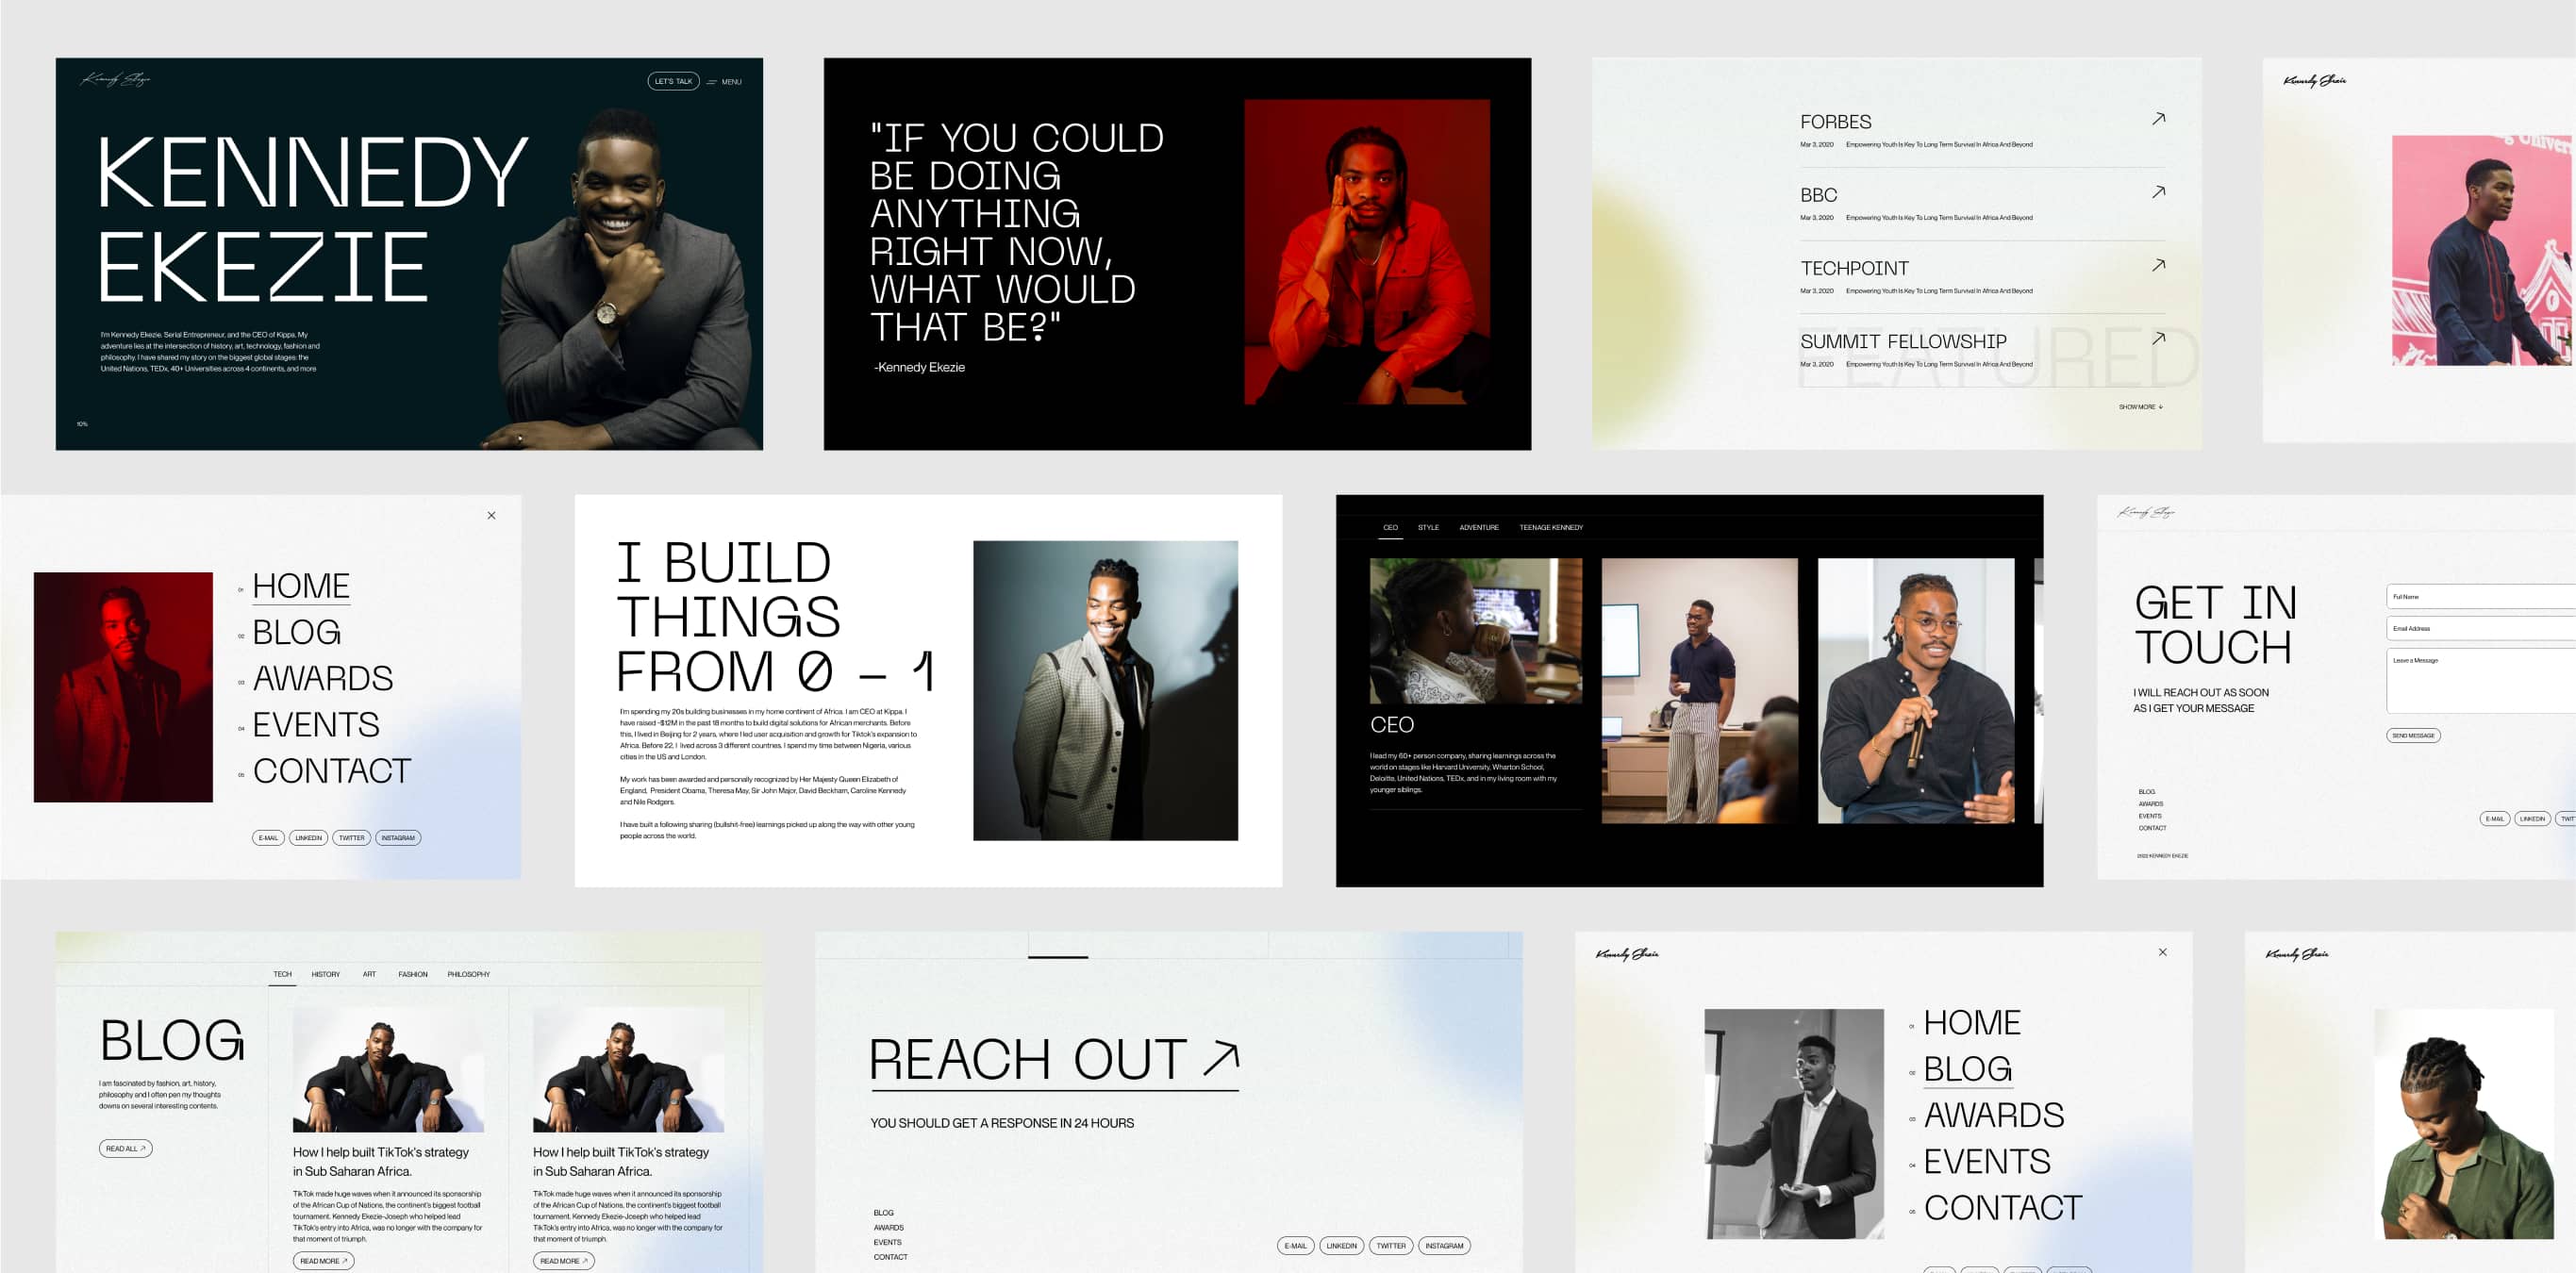
Task: Open AWARDS in the red-portrait menu
Action: click(322, 678)
